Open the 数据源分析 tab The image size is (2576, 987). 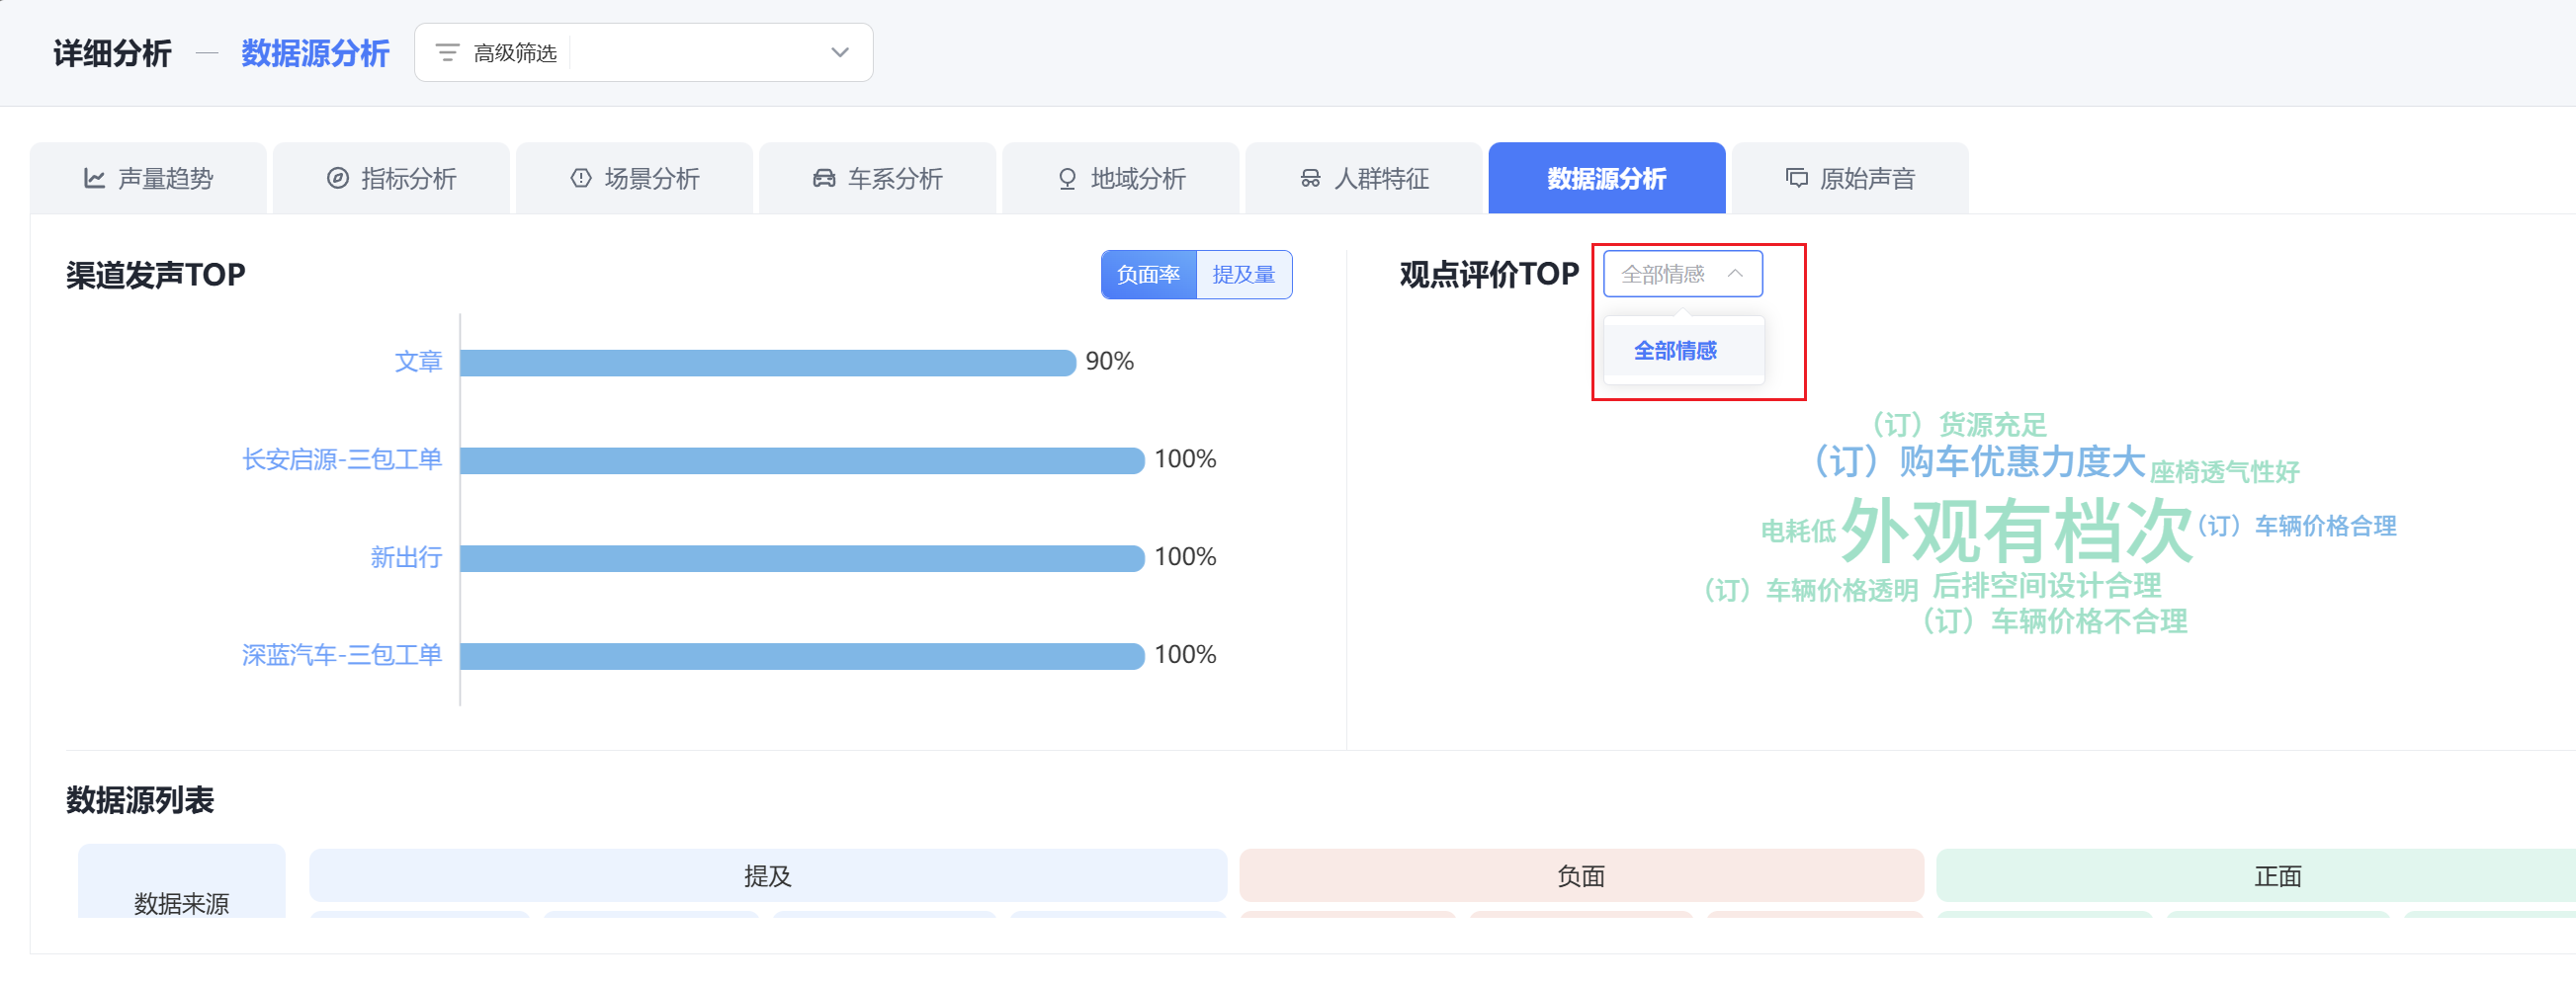(1606, 179)
